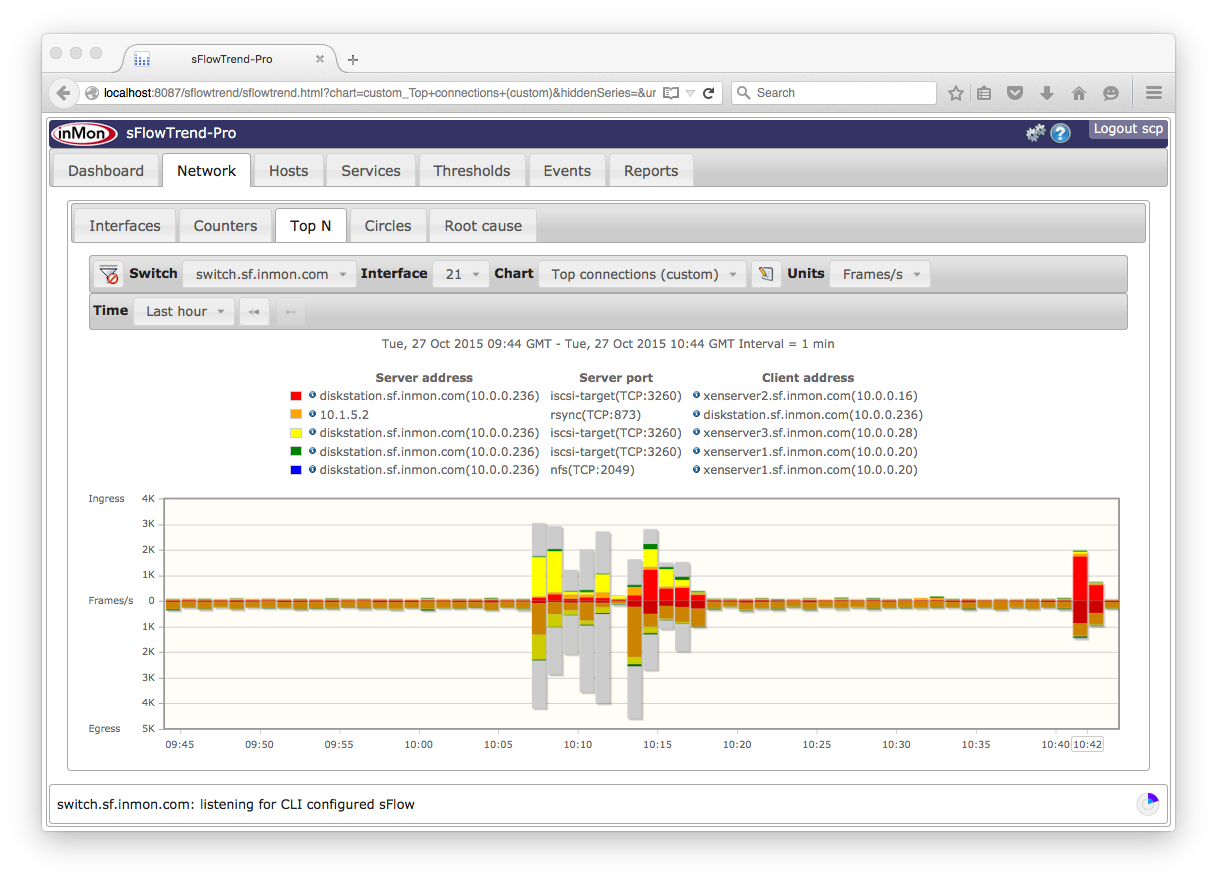Click the browser Search field
Image resolution: width=1217 pixels, height=881 pixels.
click(x=834, y=93)
